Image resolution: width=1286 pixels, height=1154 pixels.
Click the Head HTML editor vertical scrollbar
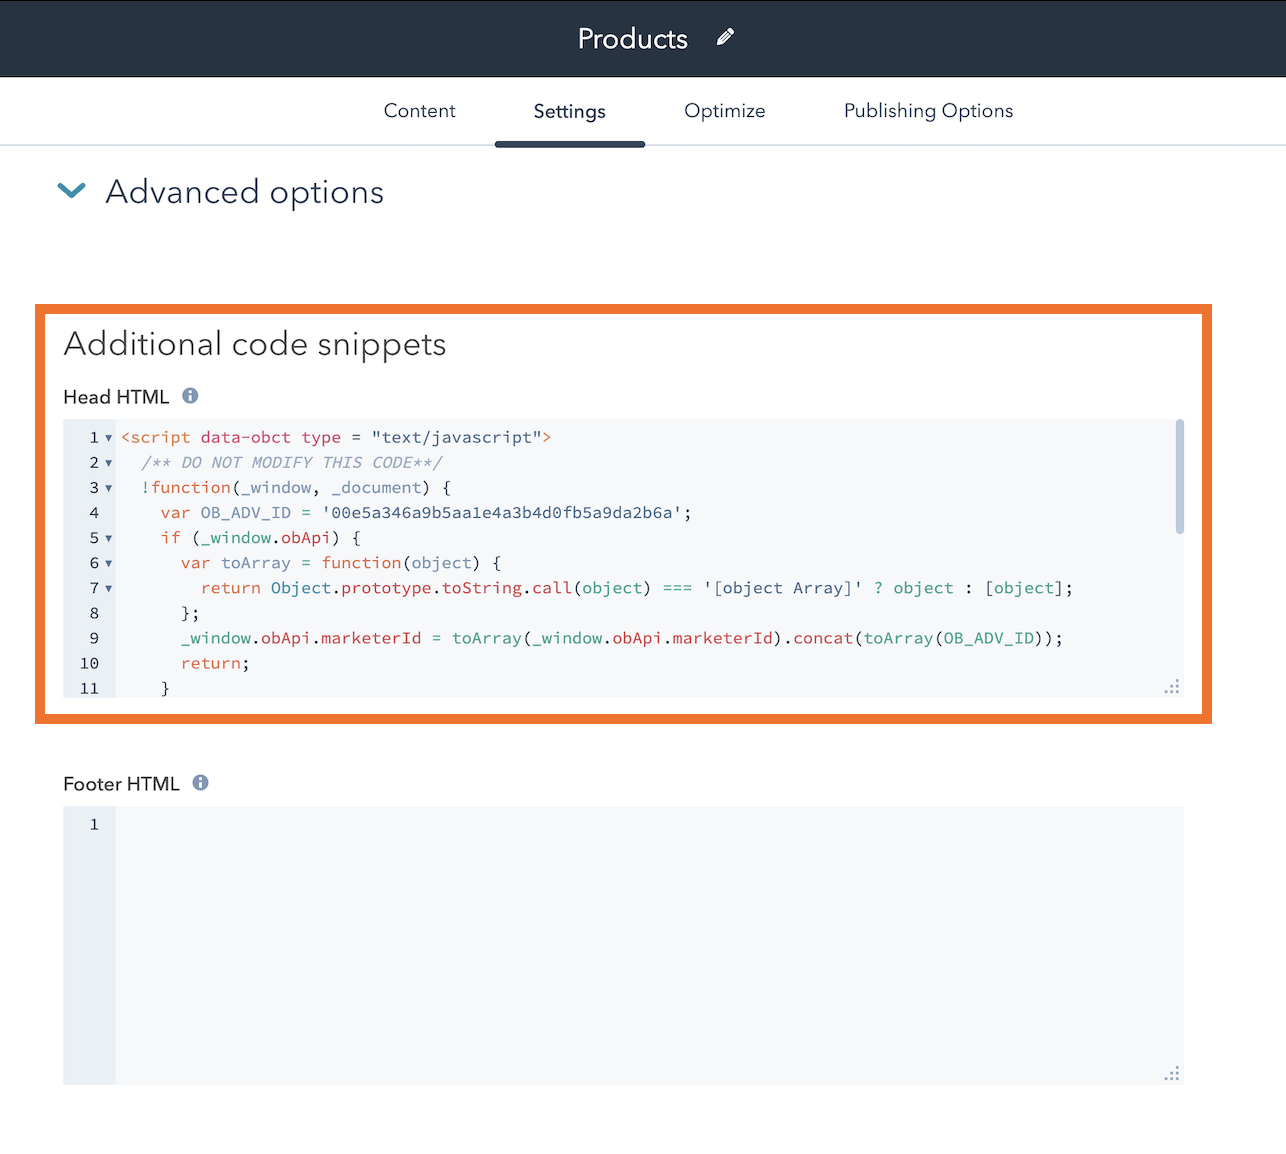coord(1180,477)
